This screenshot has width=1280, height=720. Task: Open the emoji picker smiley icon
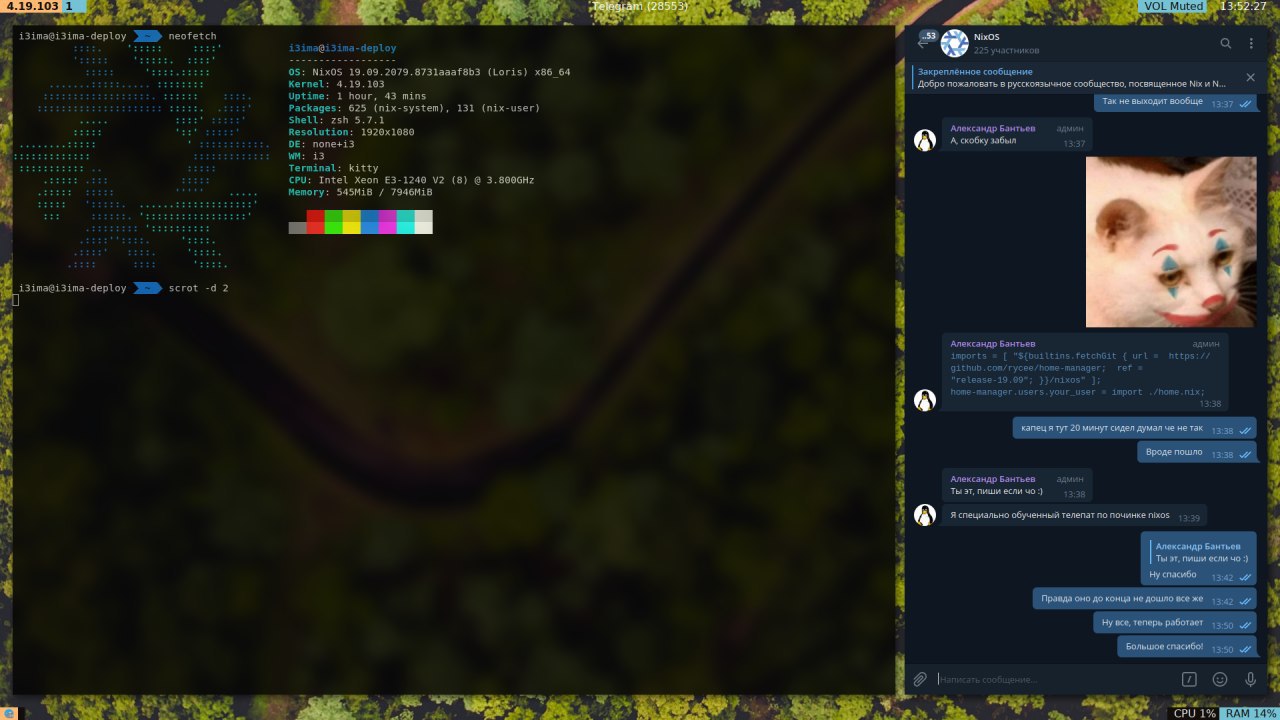(1220, 679)
